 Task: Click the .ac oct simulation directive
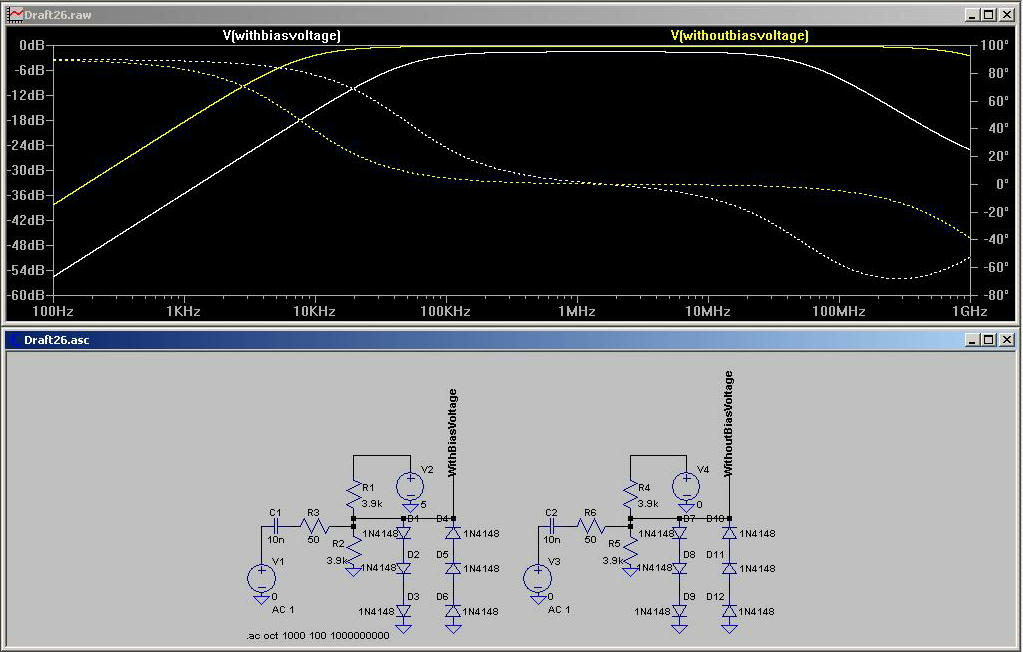point(317,635)
